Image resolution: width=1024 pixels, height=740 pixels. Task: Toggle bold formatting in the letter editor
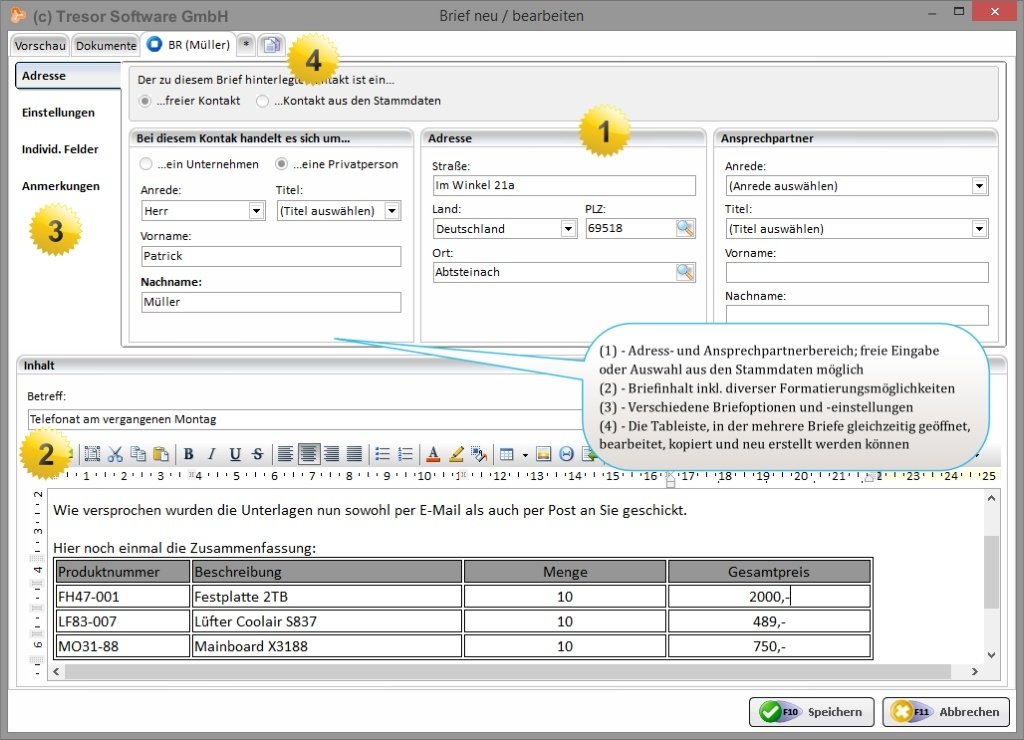click(188, 454)
